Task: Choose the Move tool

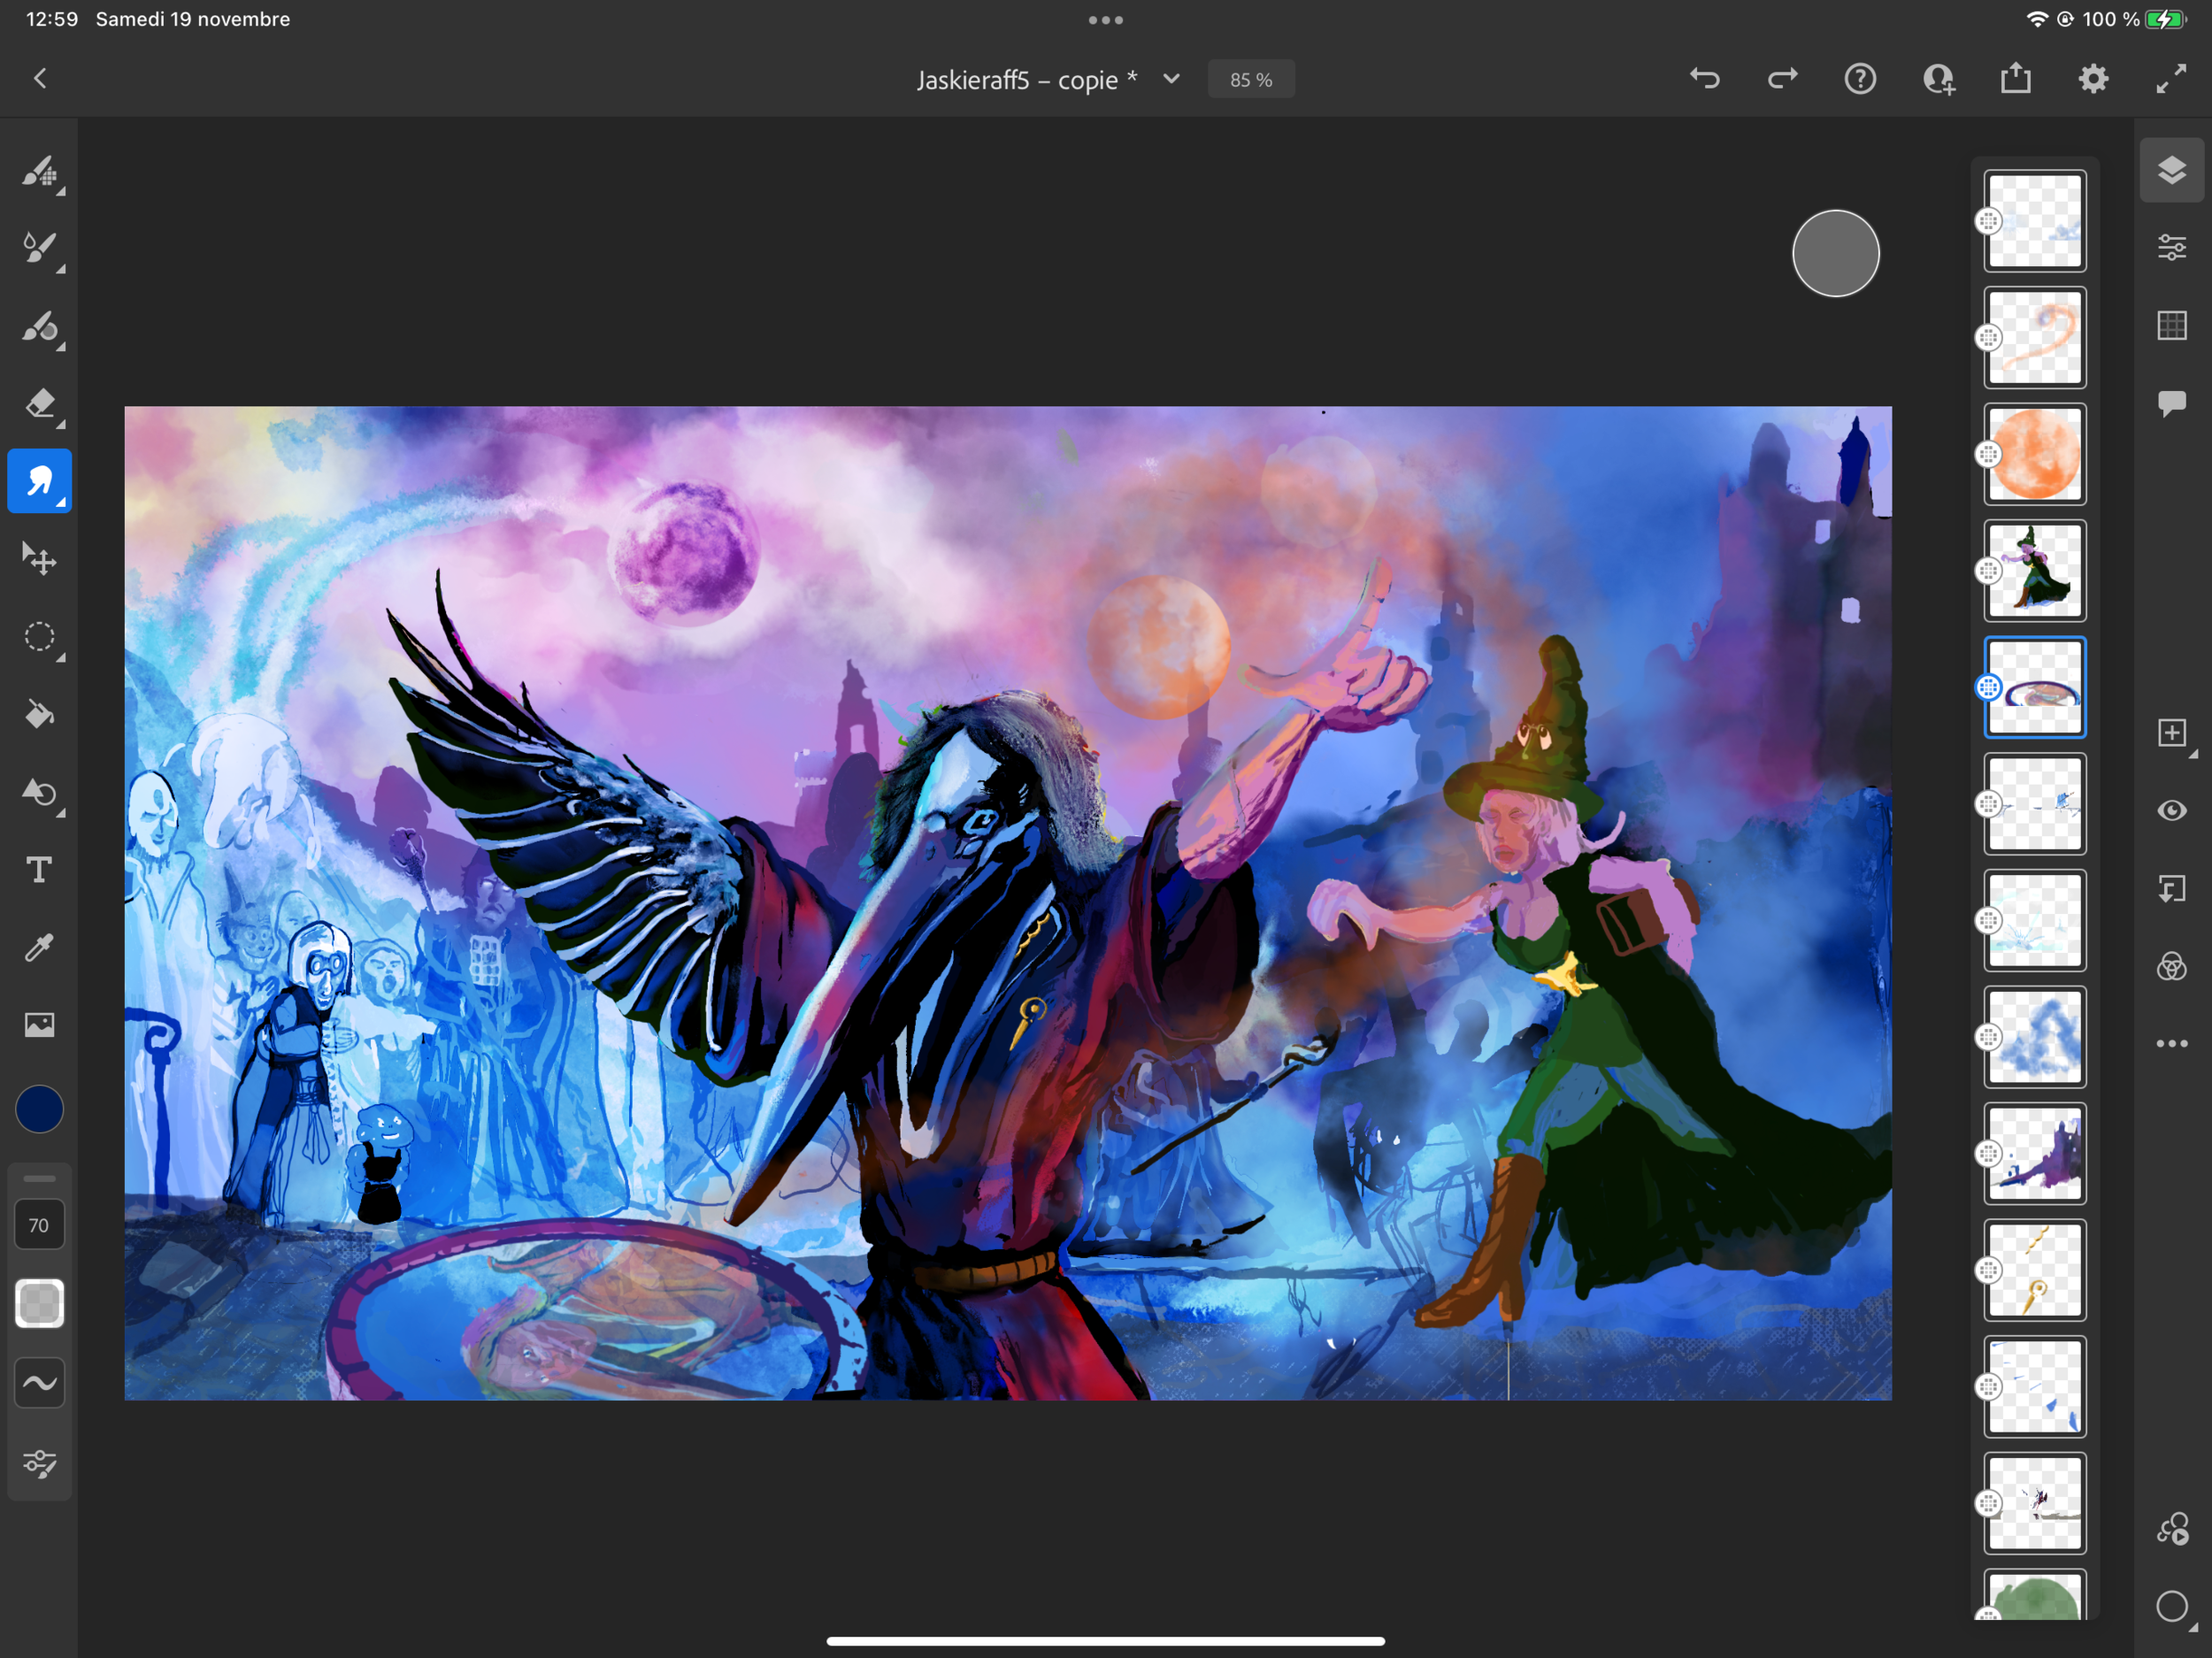Action: (x=39, y=559)
